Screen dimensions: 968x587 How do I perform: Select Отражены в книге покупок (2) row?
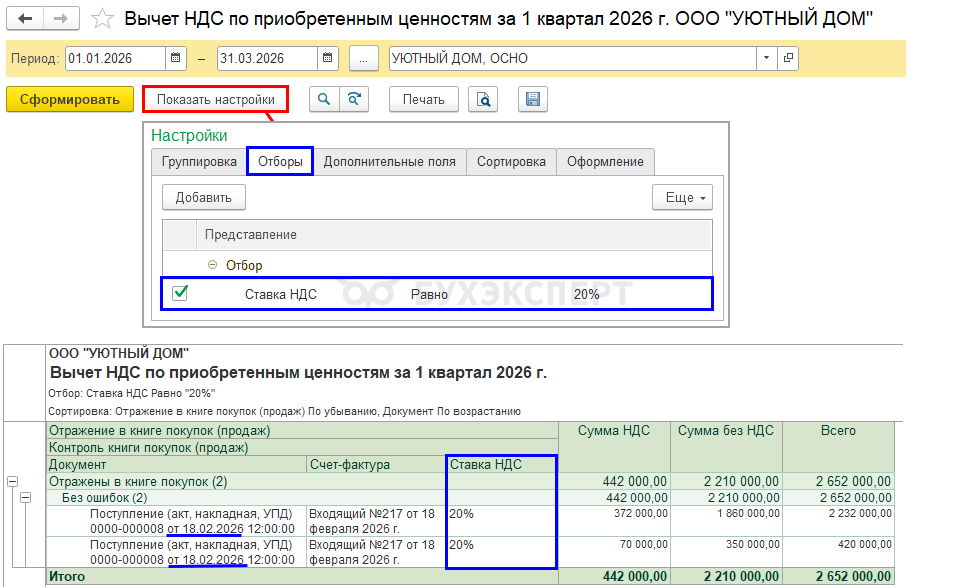138,481
